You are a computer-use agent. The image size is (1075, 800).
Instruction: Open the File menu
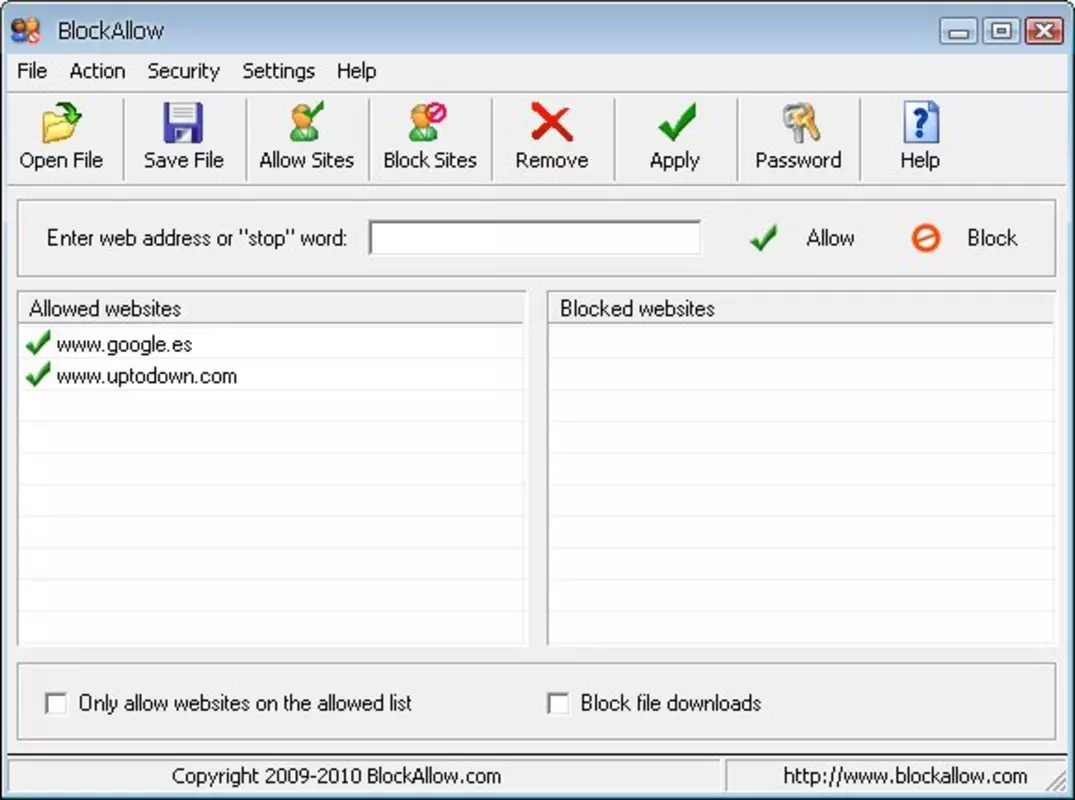32,71
